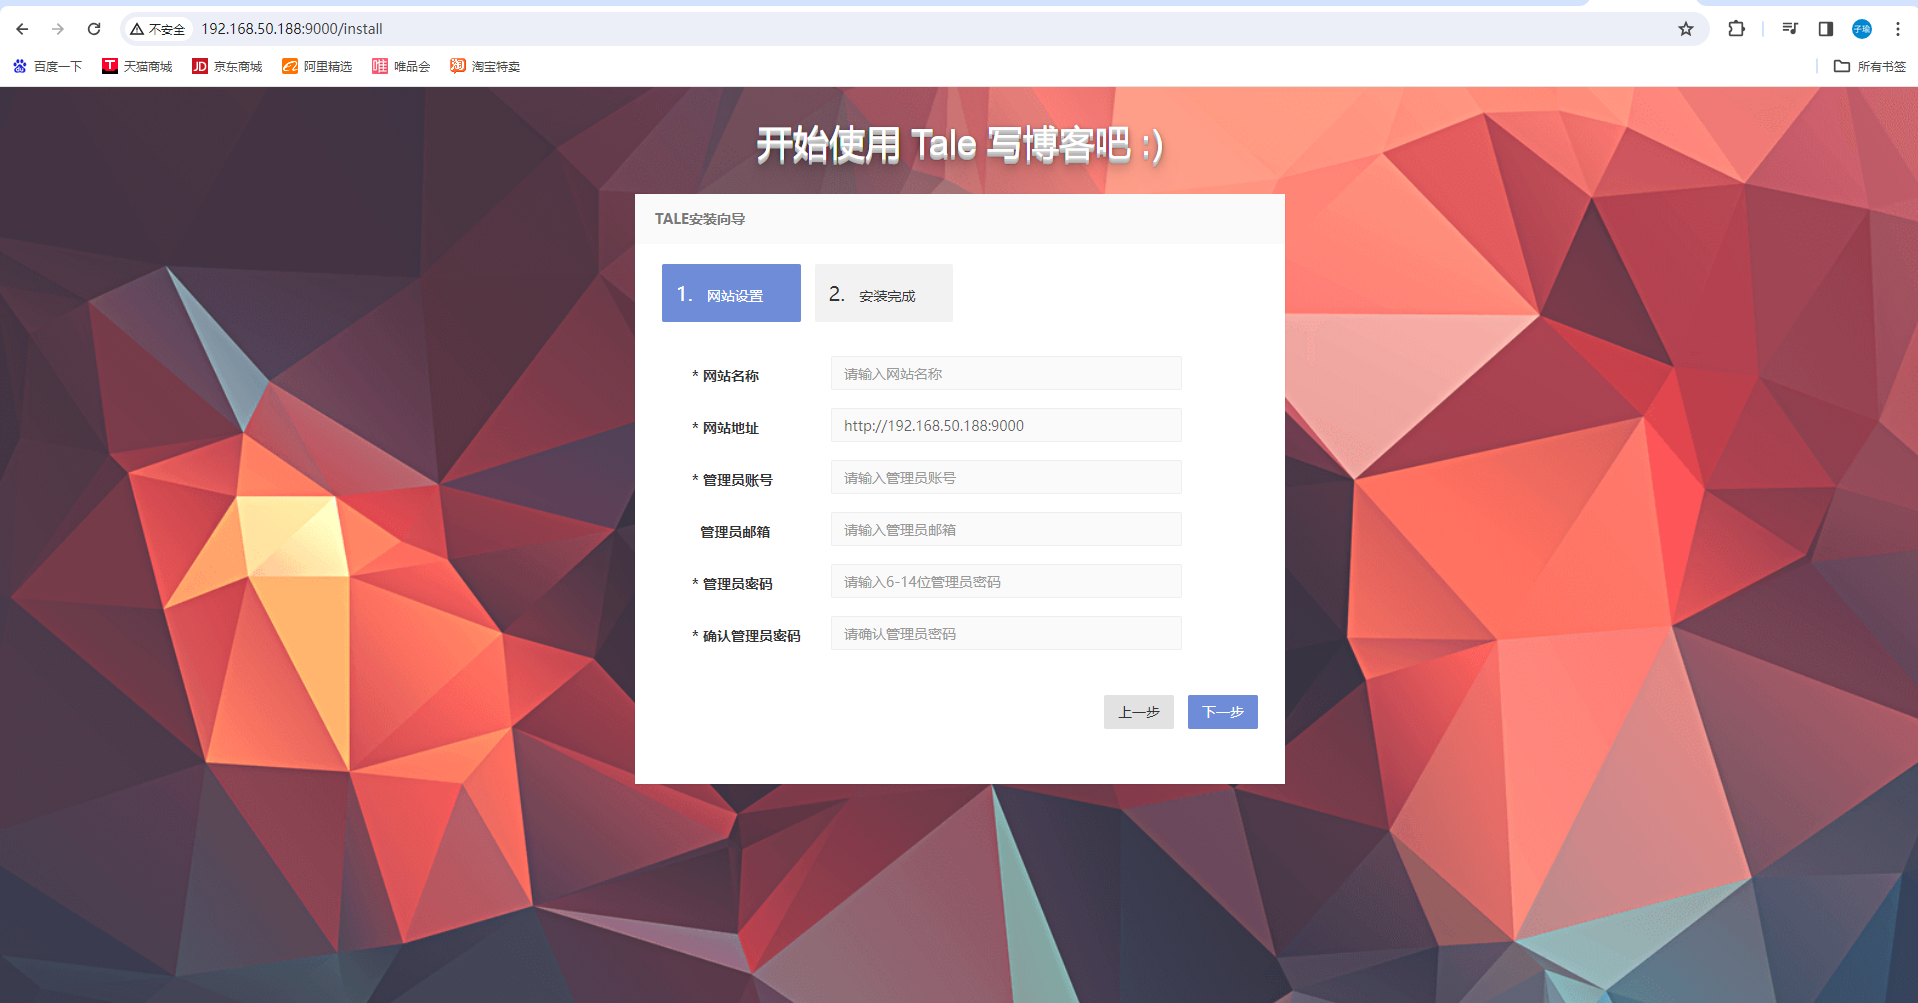This screenshot has height=1003, width=1918.
Task: Open the 百度一下 bookmark
Action: 47,66
